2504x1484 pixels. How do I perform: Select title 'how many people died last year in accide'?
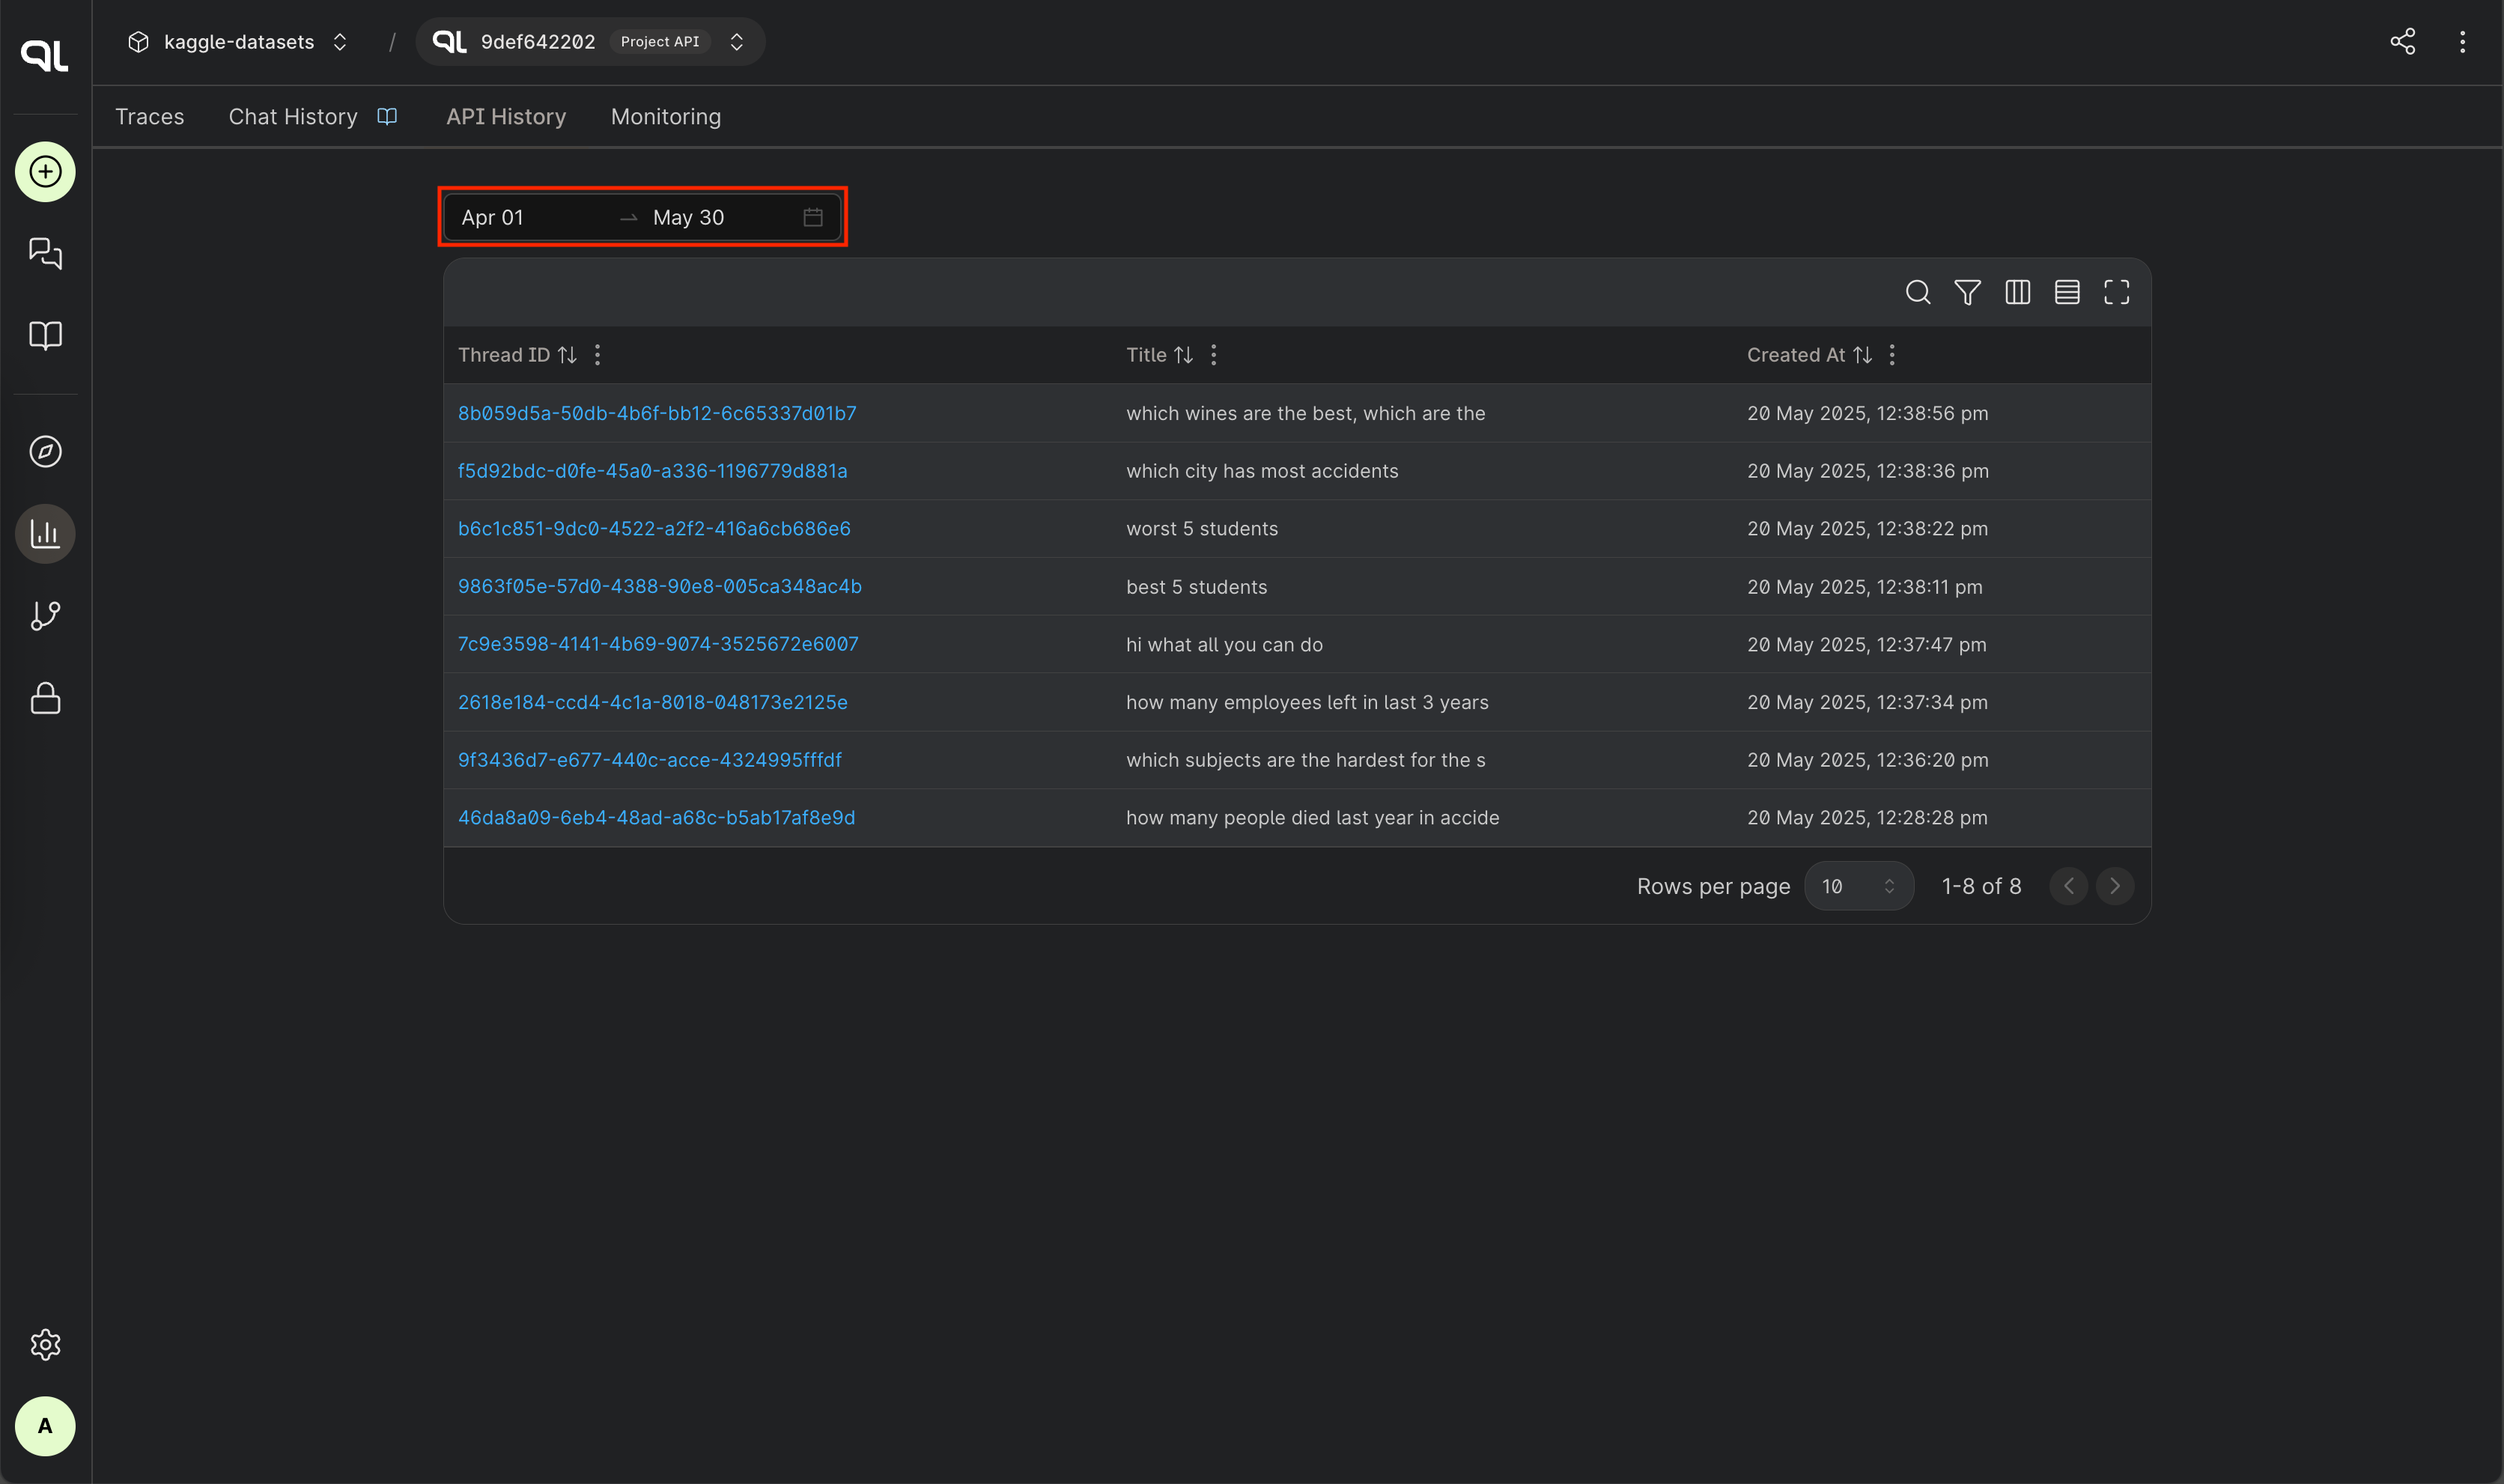coord(1313,817)
